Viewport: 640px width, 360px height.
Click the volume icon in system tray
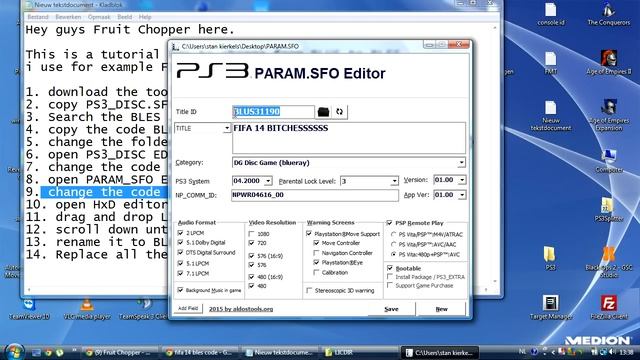(x=612, y=352)
